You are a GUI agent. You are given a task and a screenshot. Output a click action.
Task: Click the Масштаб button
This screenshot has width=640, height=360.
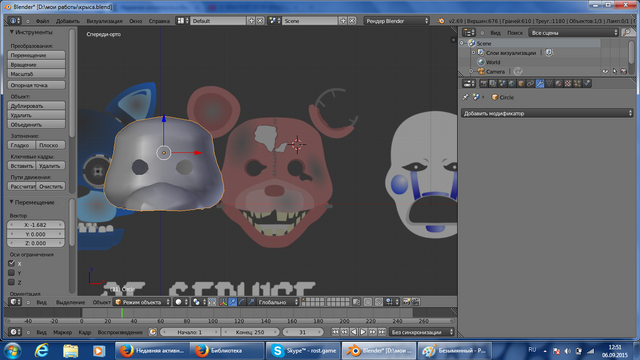[x=36, y=74]
